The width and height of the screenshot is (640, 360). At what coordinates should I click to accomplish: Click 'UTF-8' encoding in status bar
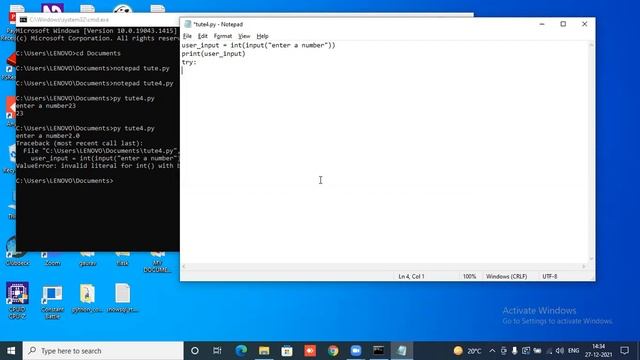pyautogui.click(x=550, y=276)
